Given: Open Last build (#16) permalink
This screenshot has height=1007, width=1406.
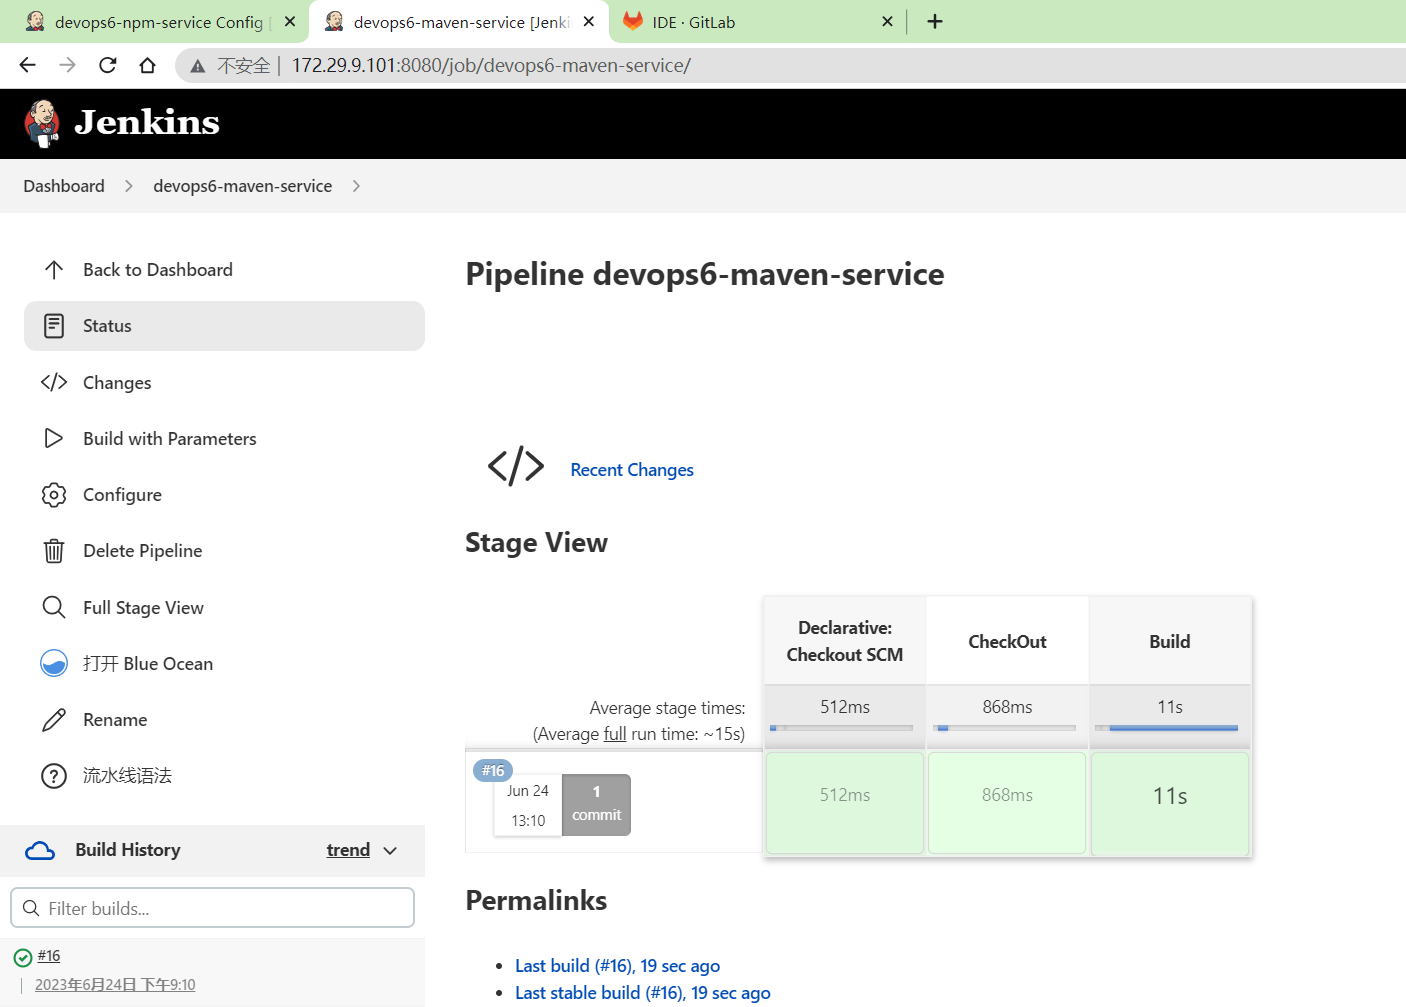Looking at the screenshot, I should (617, 966).
